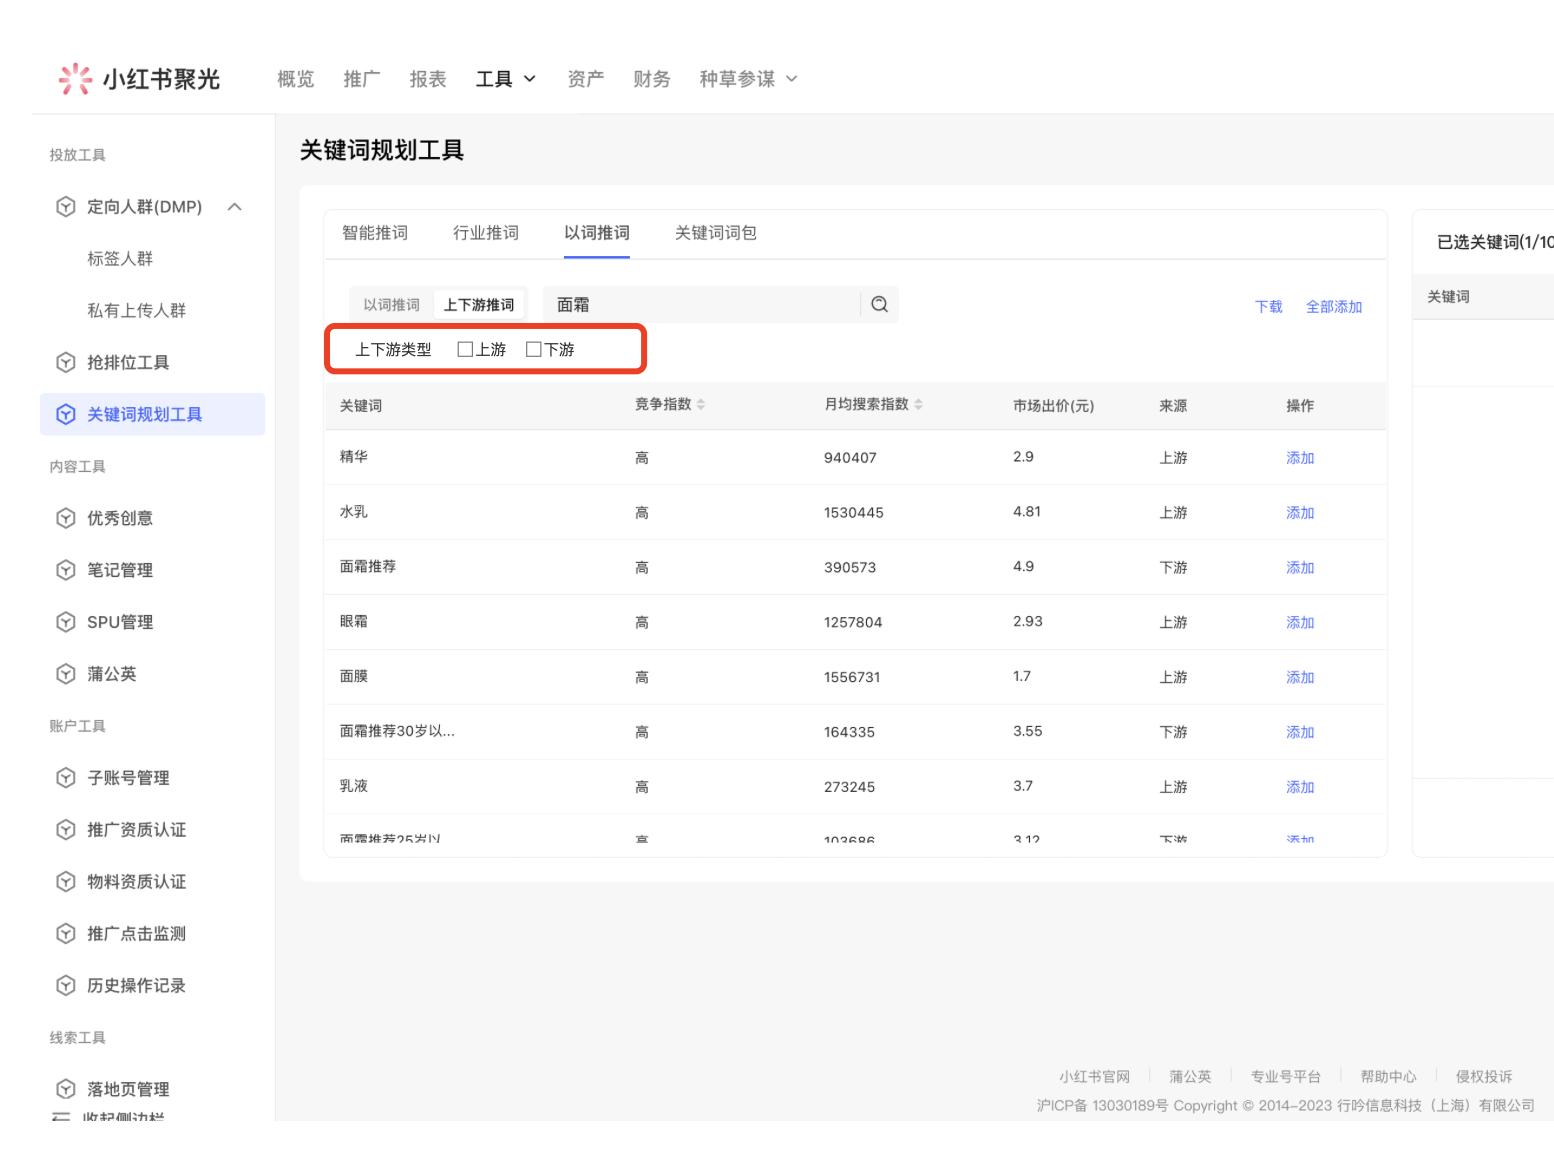This screenshot has width=1554, height=1152.
Task: Click the 推广点击监测 sidebar icon
Action: tap(66, 934)
